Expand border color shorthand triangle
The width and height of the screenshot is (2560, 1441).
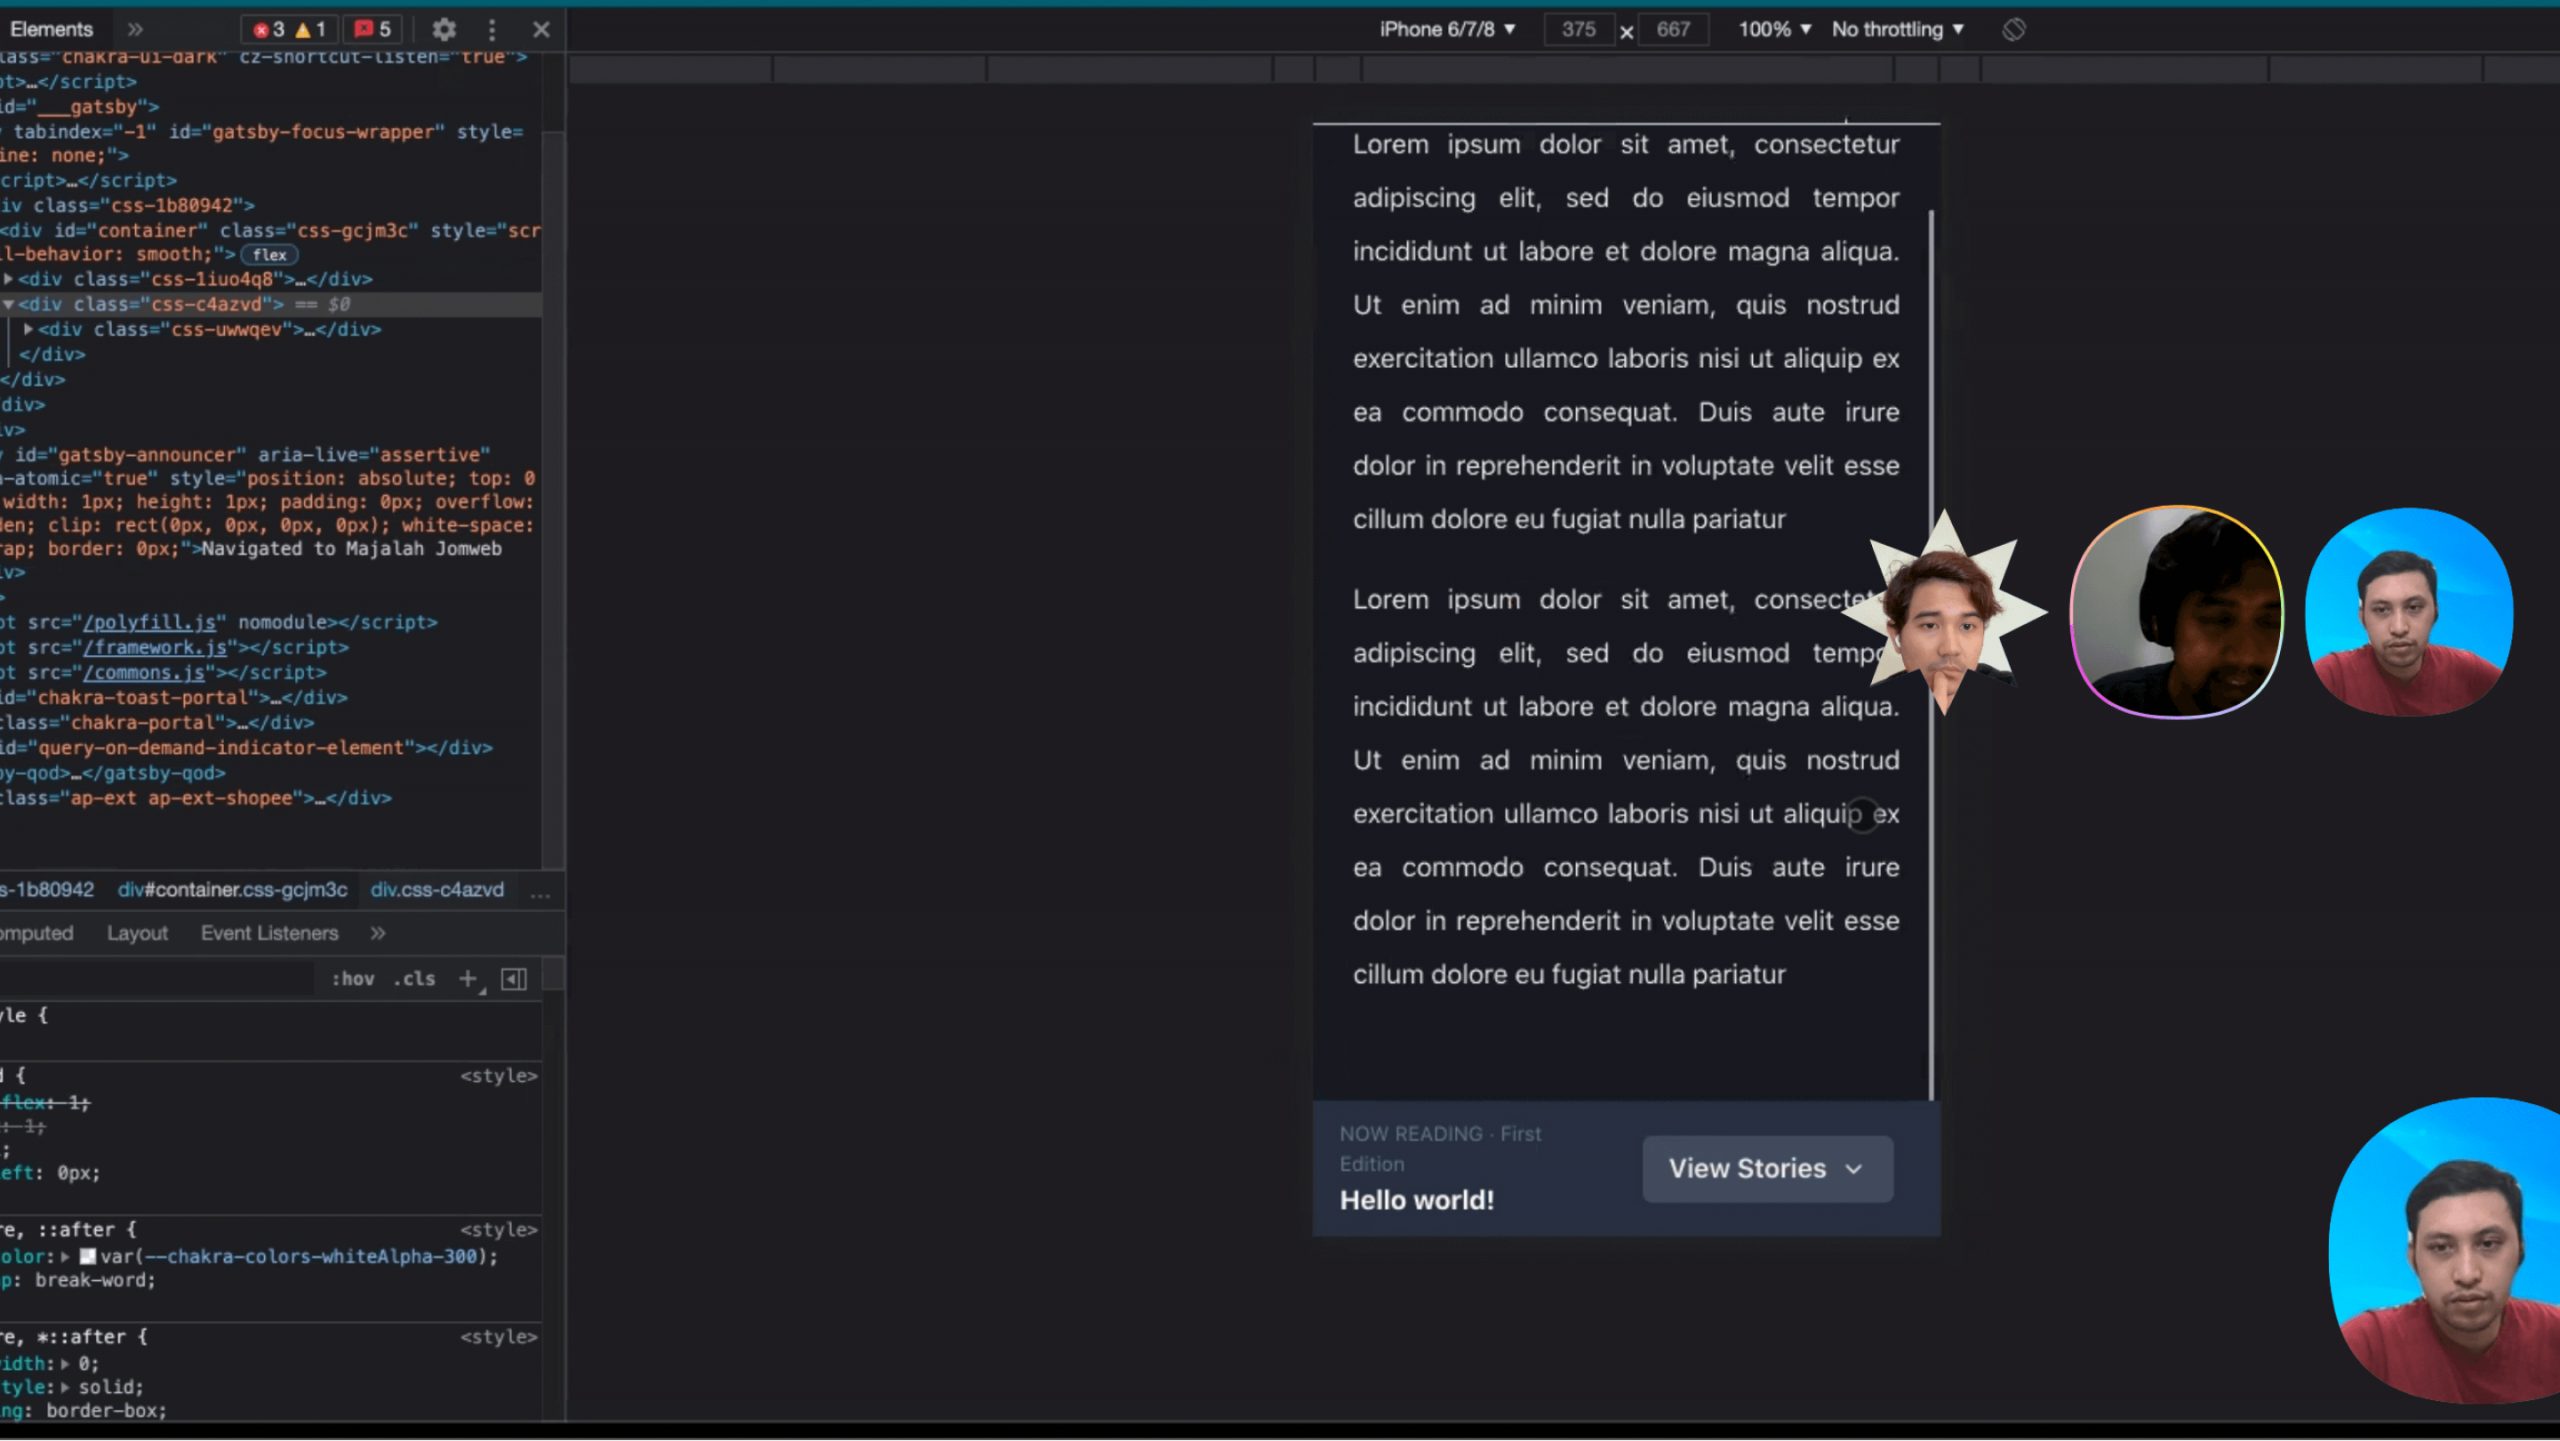65,1257
